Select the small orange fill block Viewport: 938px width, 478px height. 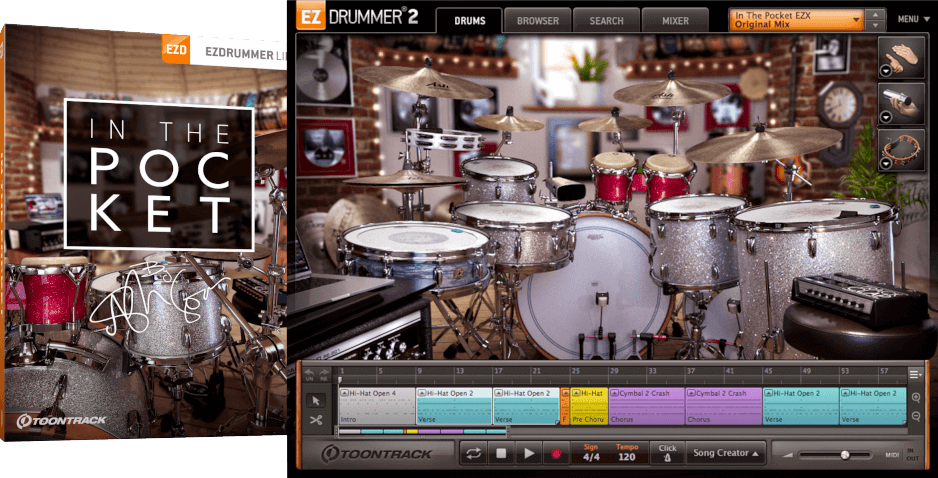[x=565, y=406]
